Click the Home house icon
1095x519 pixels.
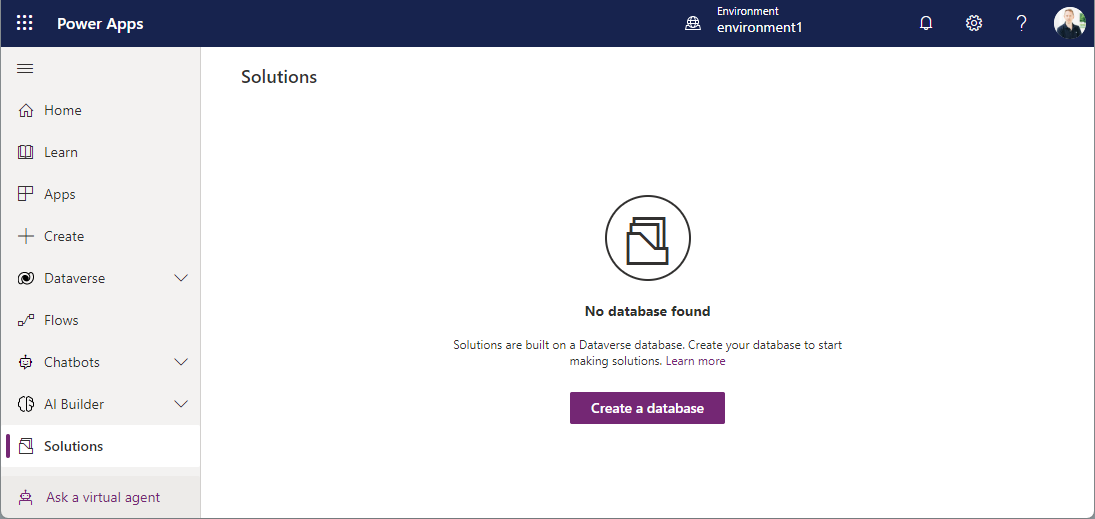click(x=26, y=110)
